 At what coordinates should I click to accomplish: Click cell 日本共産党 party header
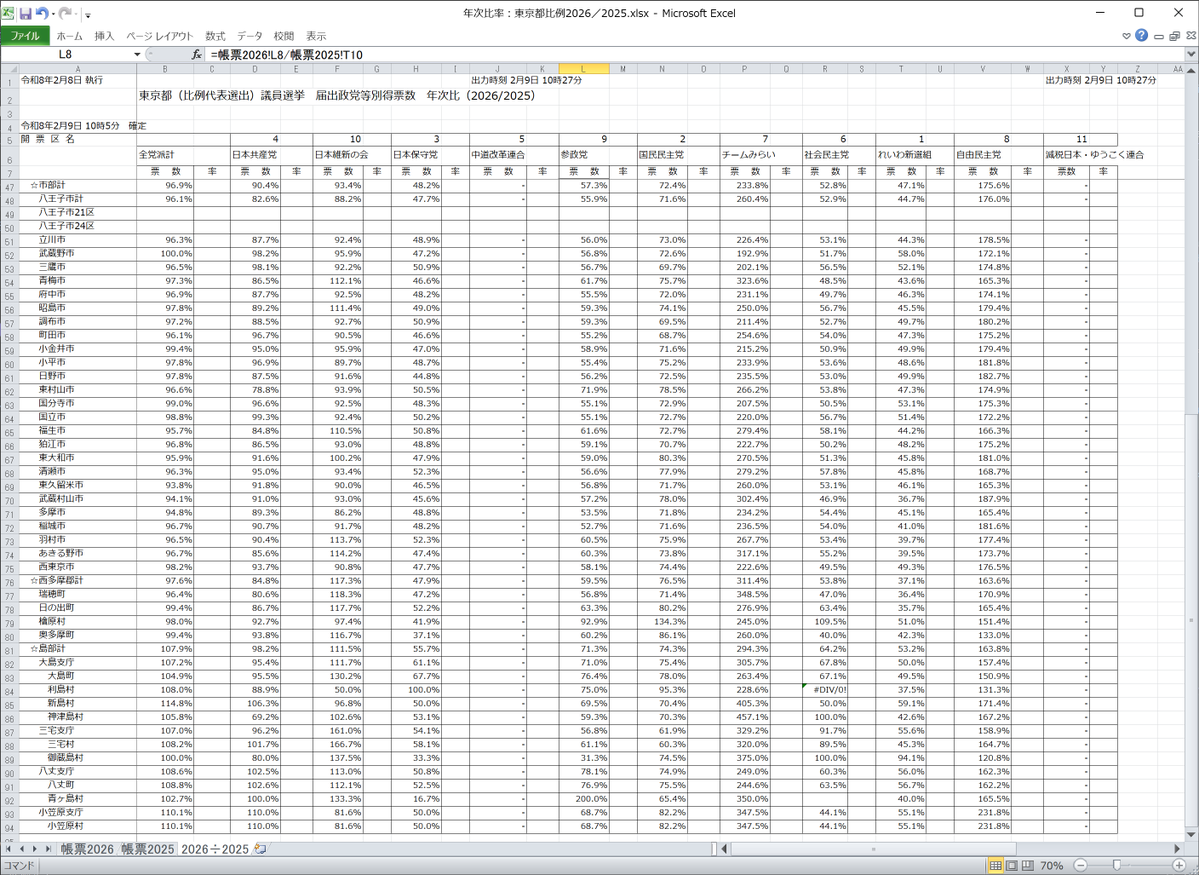[254, 155]
